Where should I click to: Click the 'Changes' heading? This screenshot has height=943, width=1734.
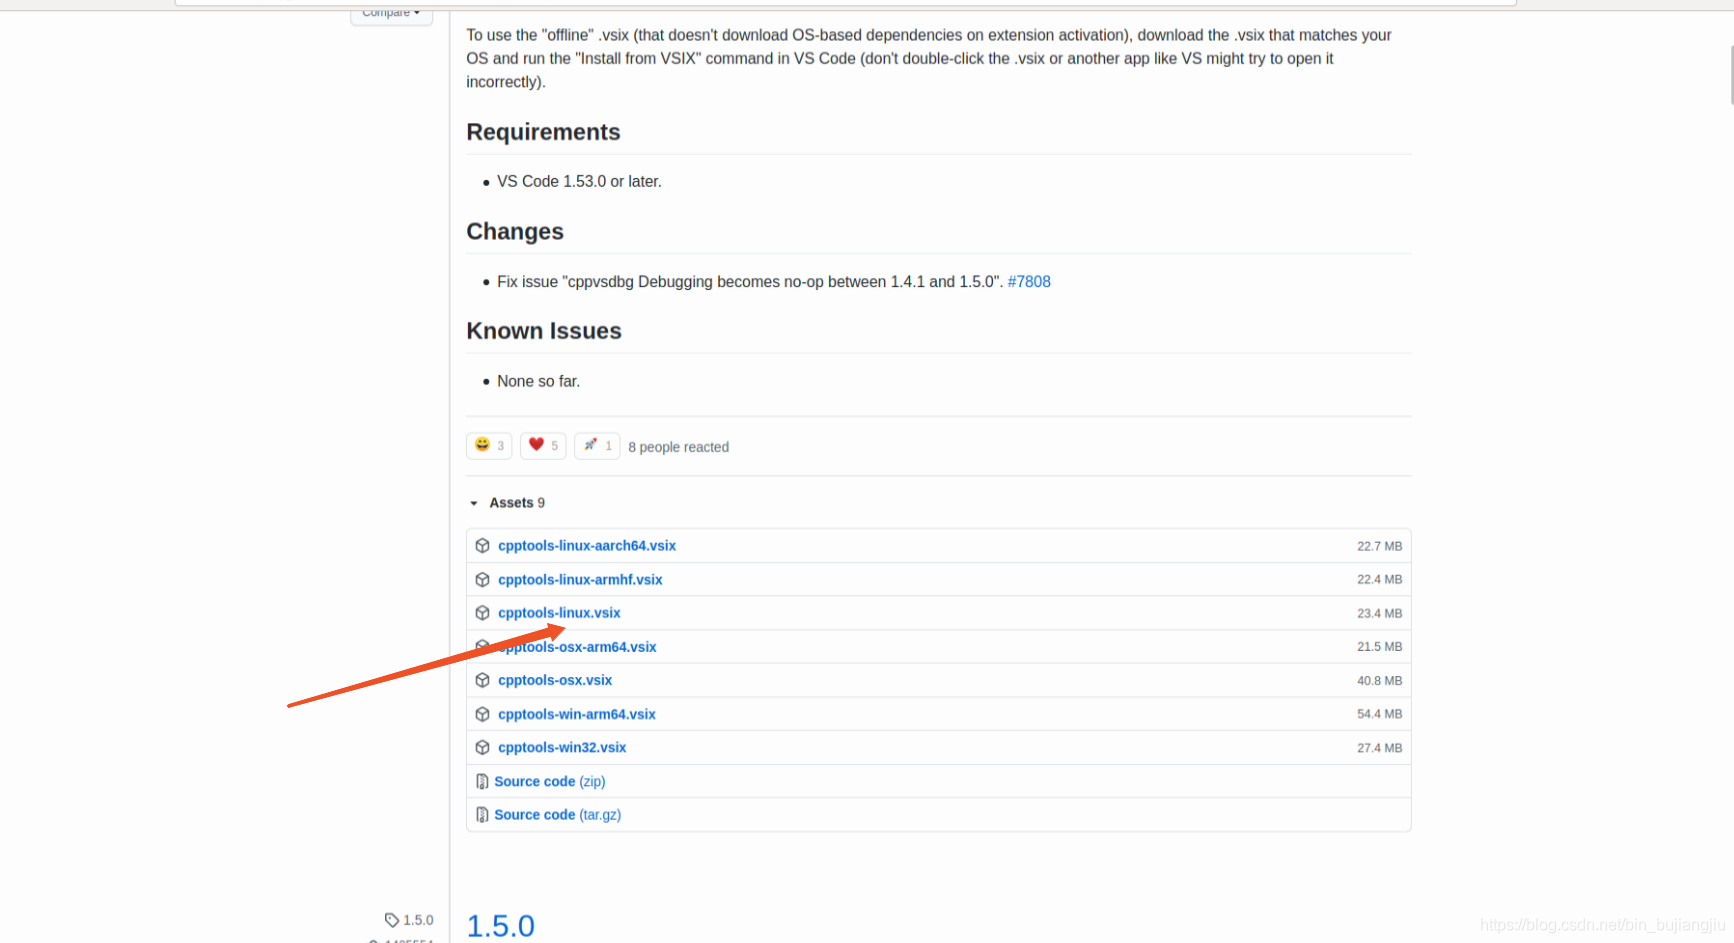tap(515, 231)
